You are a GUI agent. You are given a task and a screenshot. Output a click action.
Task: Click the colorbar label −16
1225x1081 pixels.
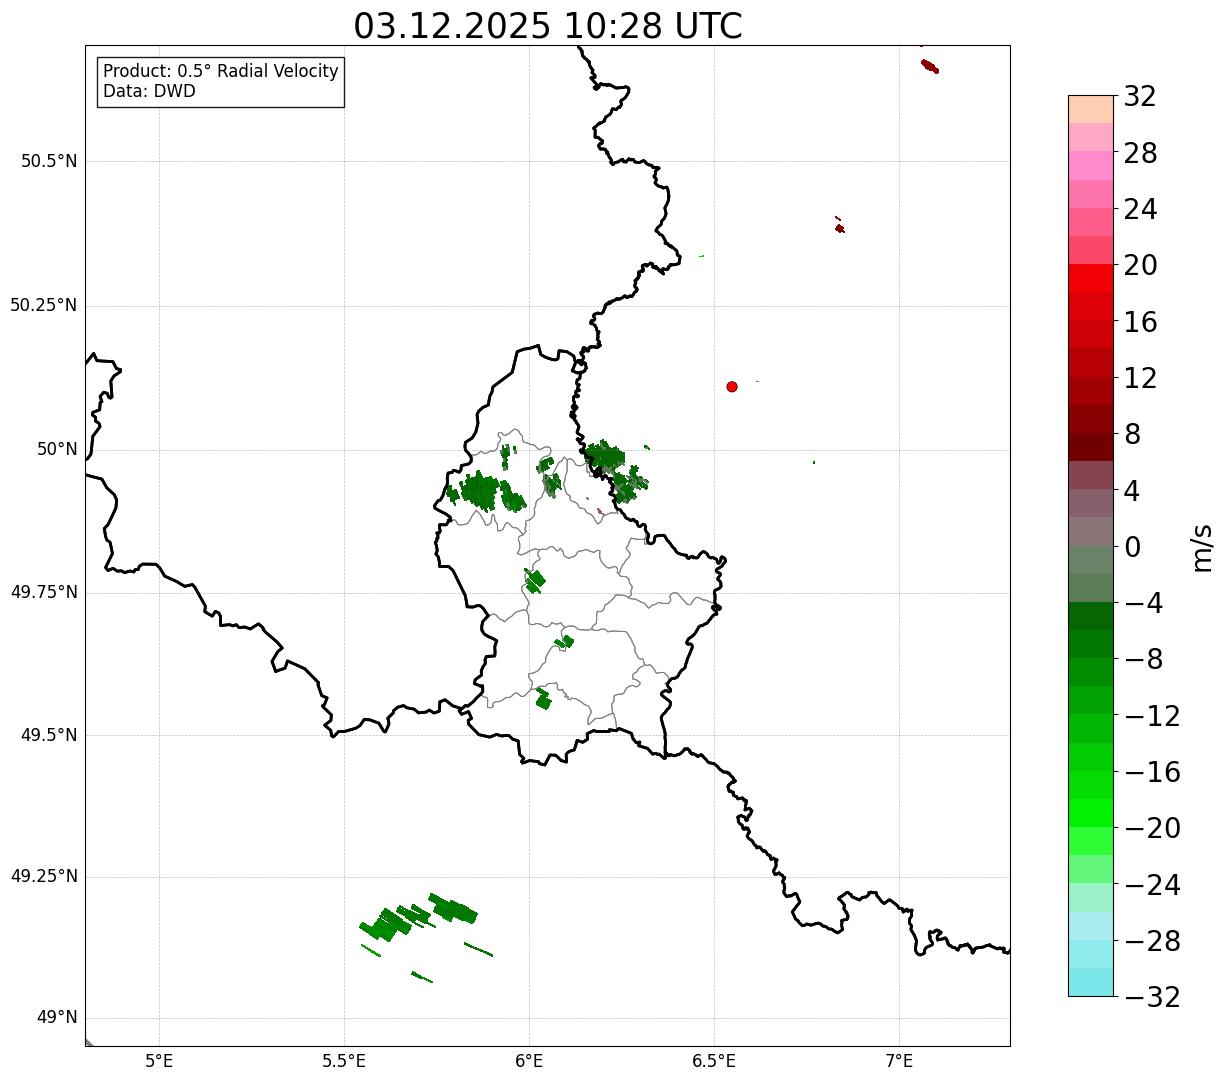[x=1152, y=772]
